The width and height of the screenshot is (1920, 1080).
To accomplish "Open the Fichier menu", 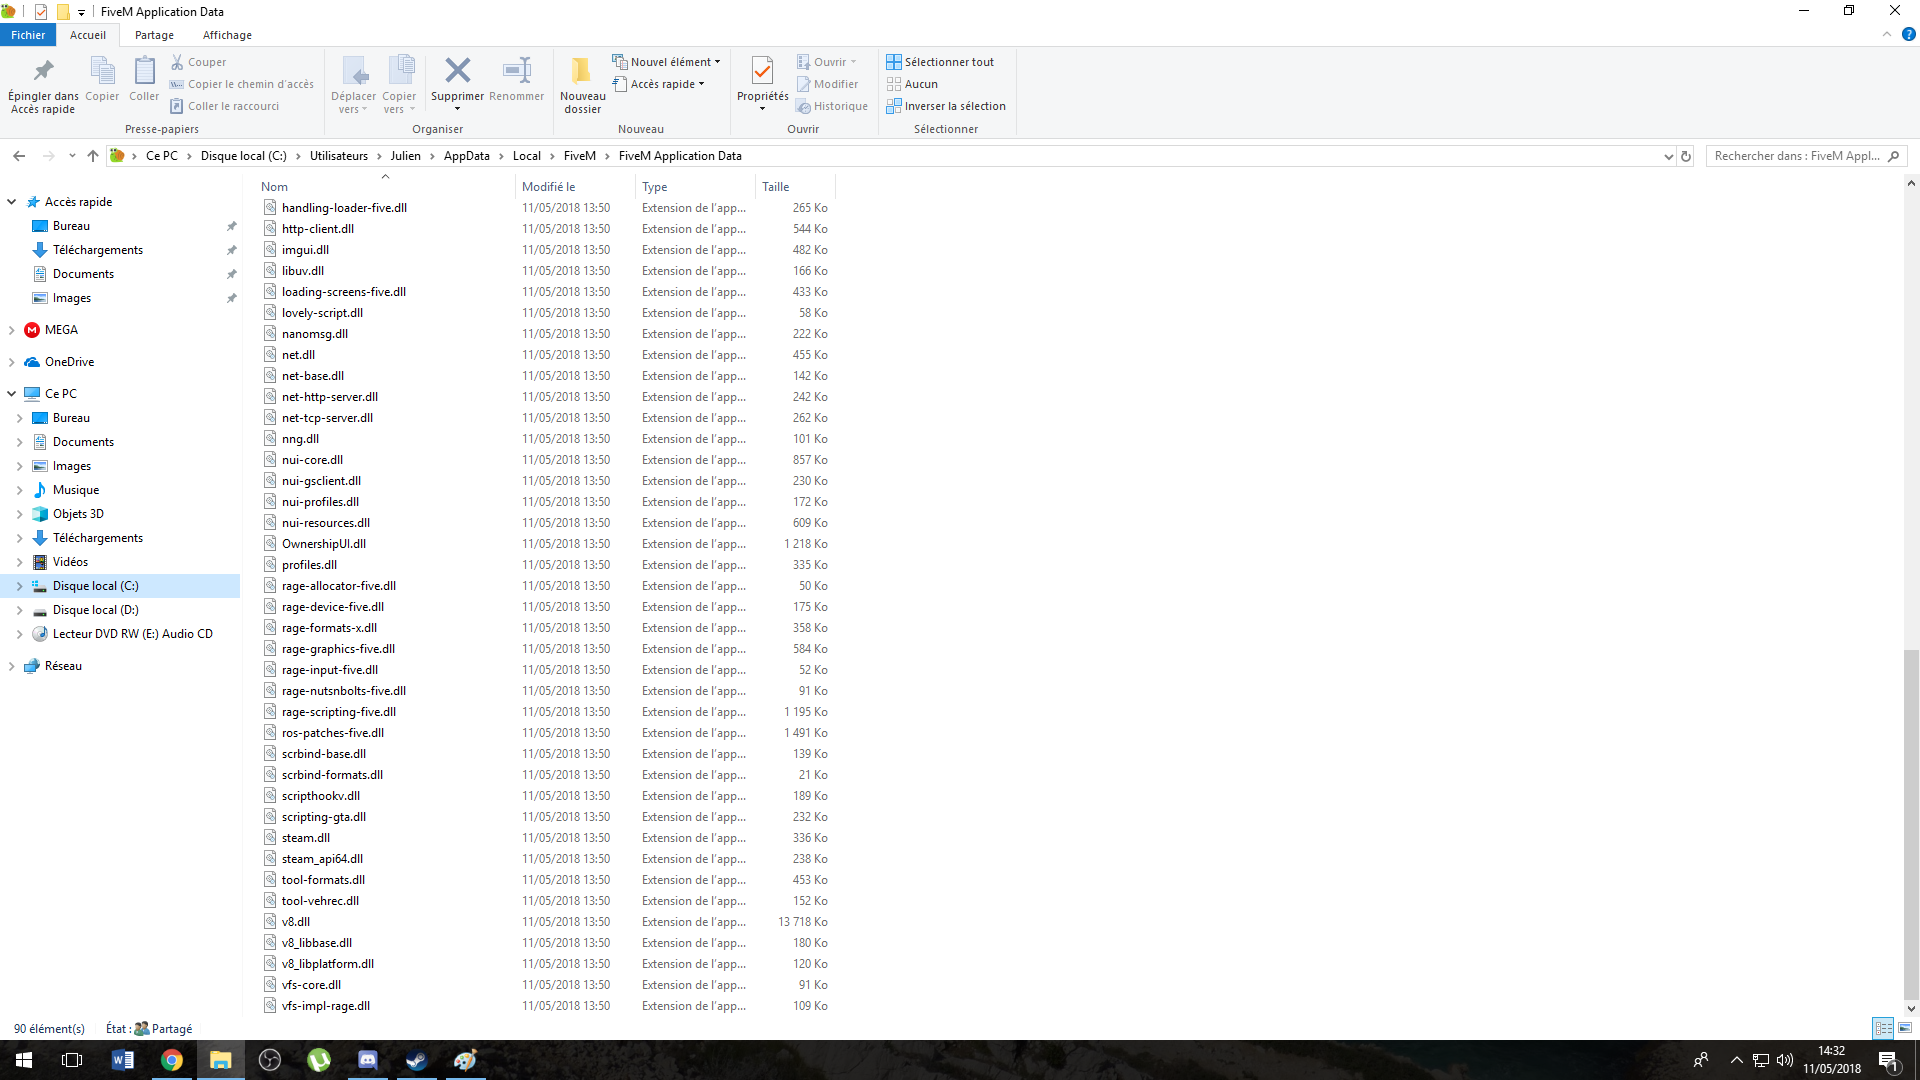I will 28,35.
